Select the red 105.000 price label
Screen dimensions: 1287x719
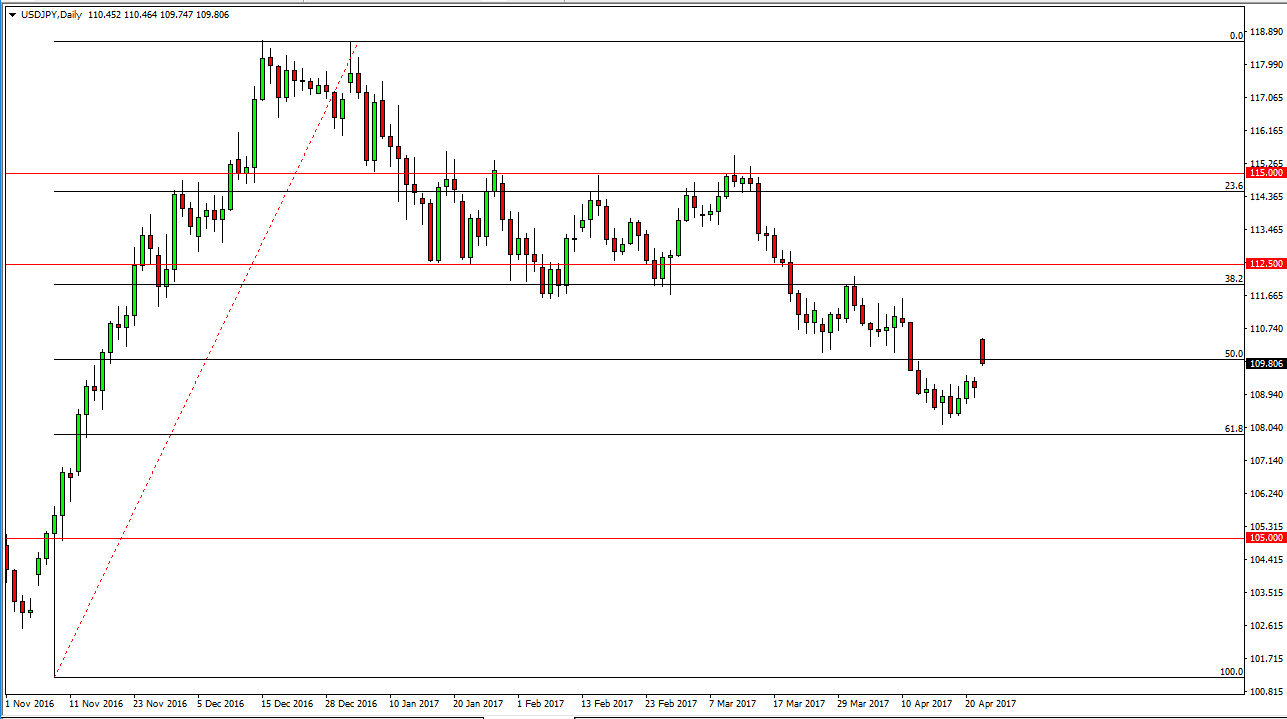[1265, 538]
